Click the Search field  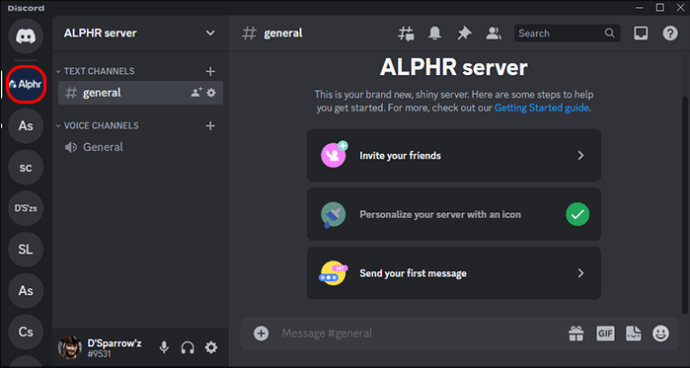click(567, 33)
